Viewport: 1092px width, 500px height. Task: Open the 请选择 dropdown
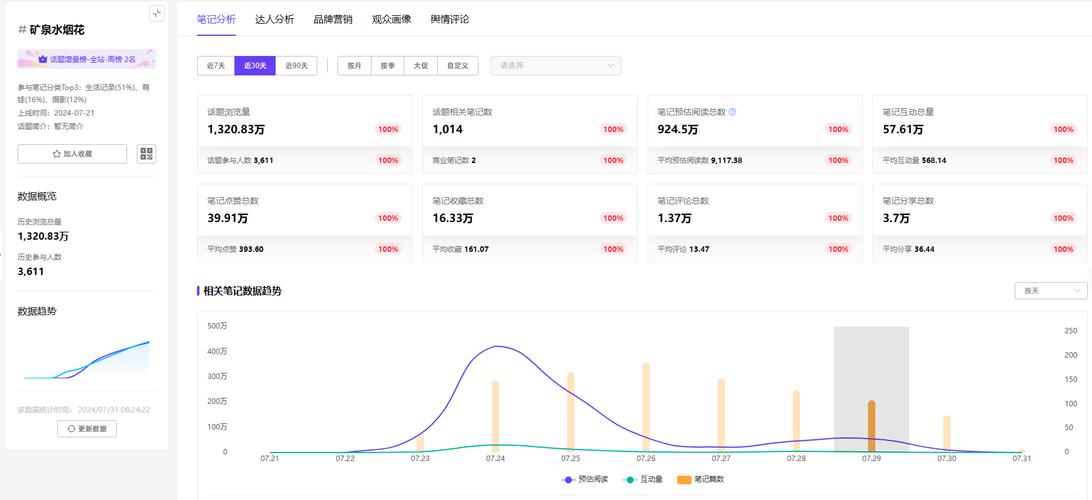coord(555,66)
